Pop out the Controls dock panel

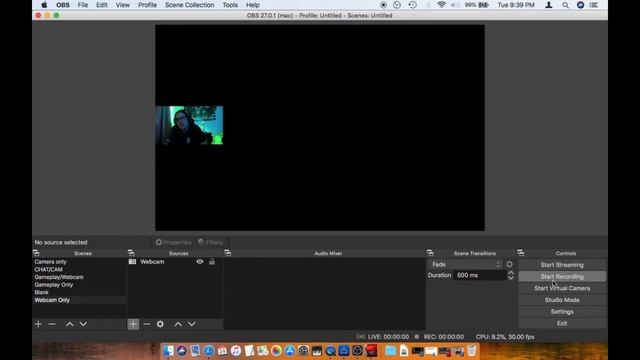coord(521,253)
